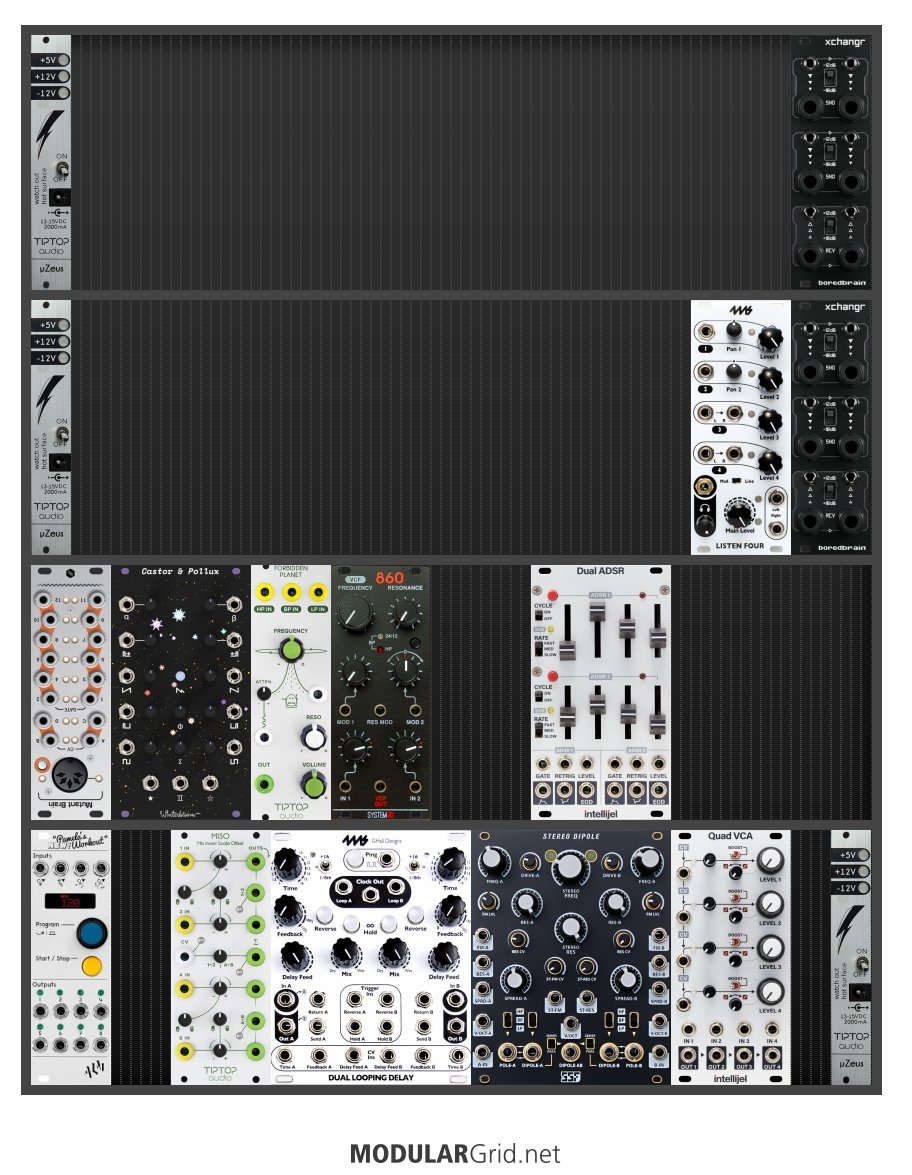This screenshot has height=1175, width=912.
Task: Select Pamela's Workout output 1 jack
Action: [40, 1012]
